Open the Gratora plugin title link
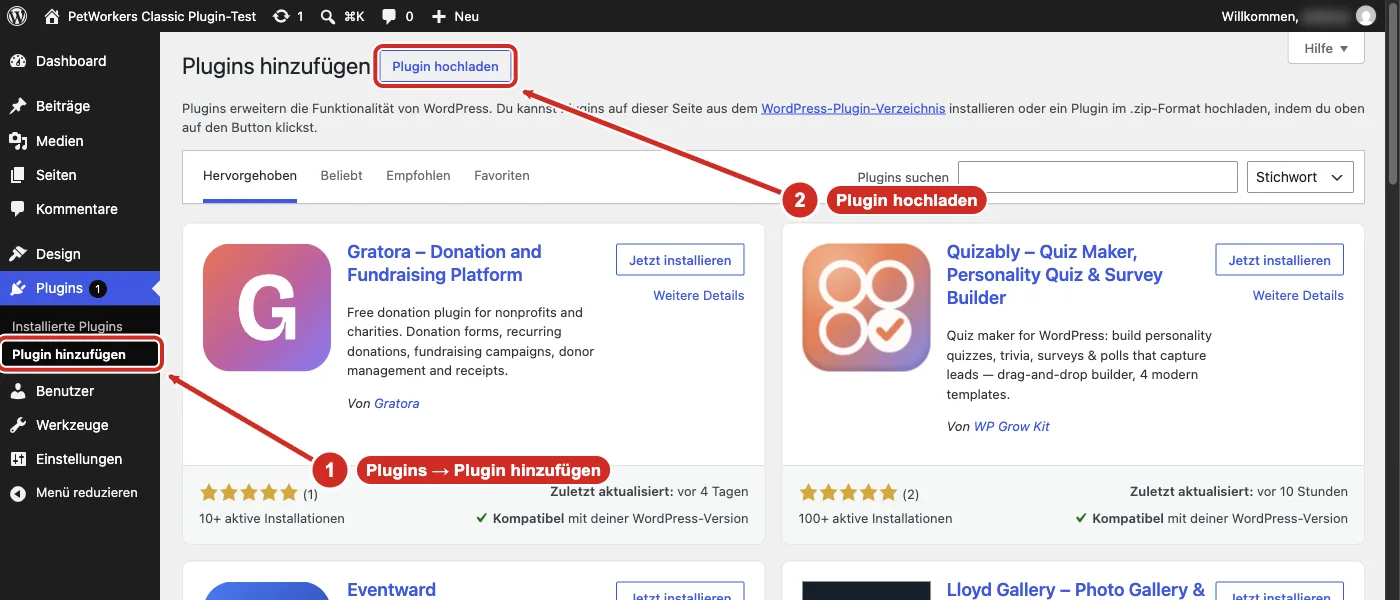 pos(444,263)
